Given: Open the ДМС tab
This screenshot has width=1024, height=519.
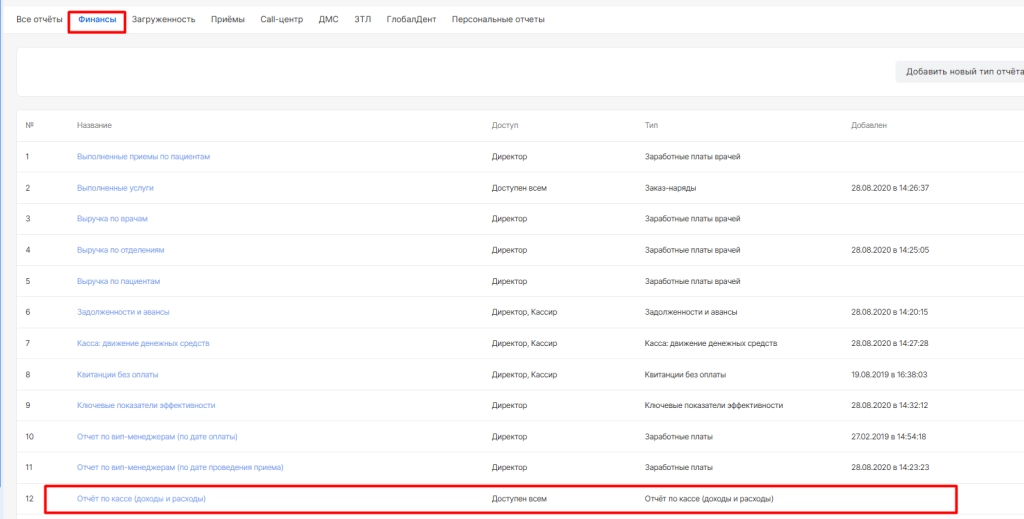Looking at the screenshot, I should (328, 20).
